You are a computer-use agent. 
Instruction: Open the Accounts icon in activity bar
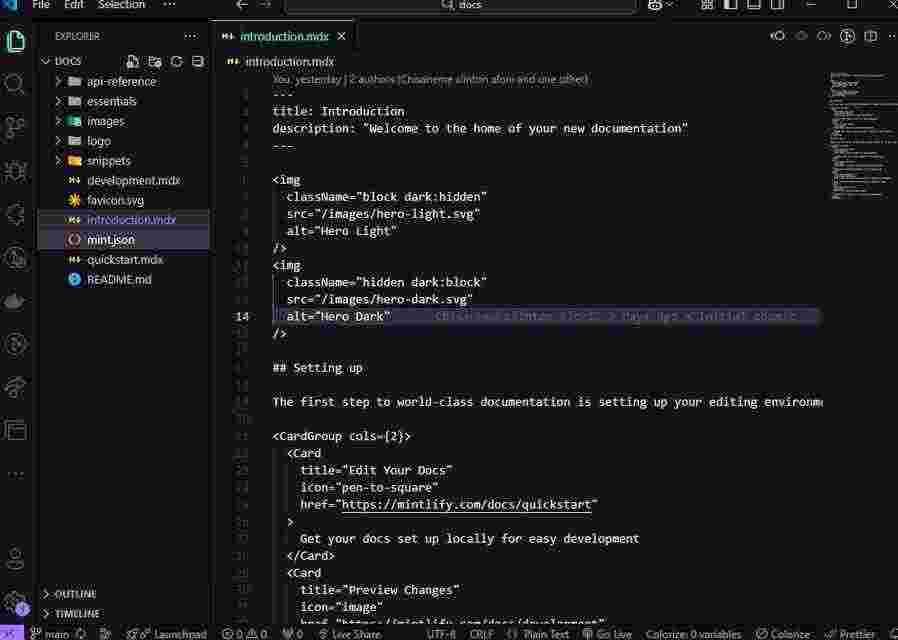pos(15,559)
